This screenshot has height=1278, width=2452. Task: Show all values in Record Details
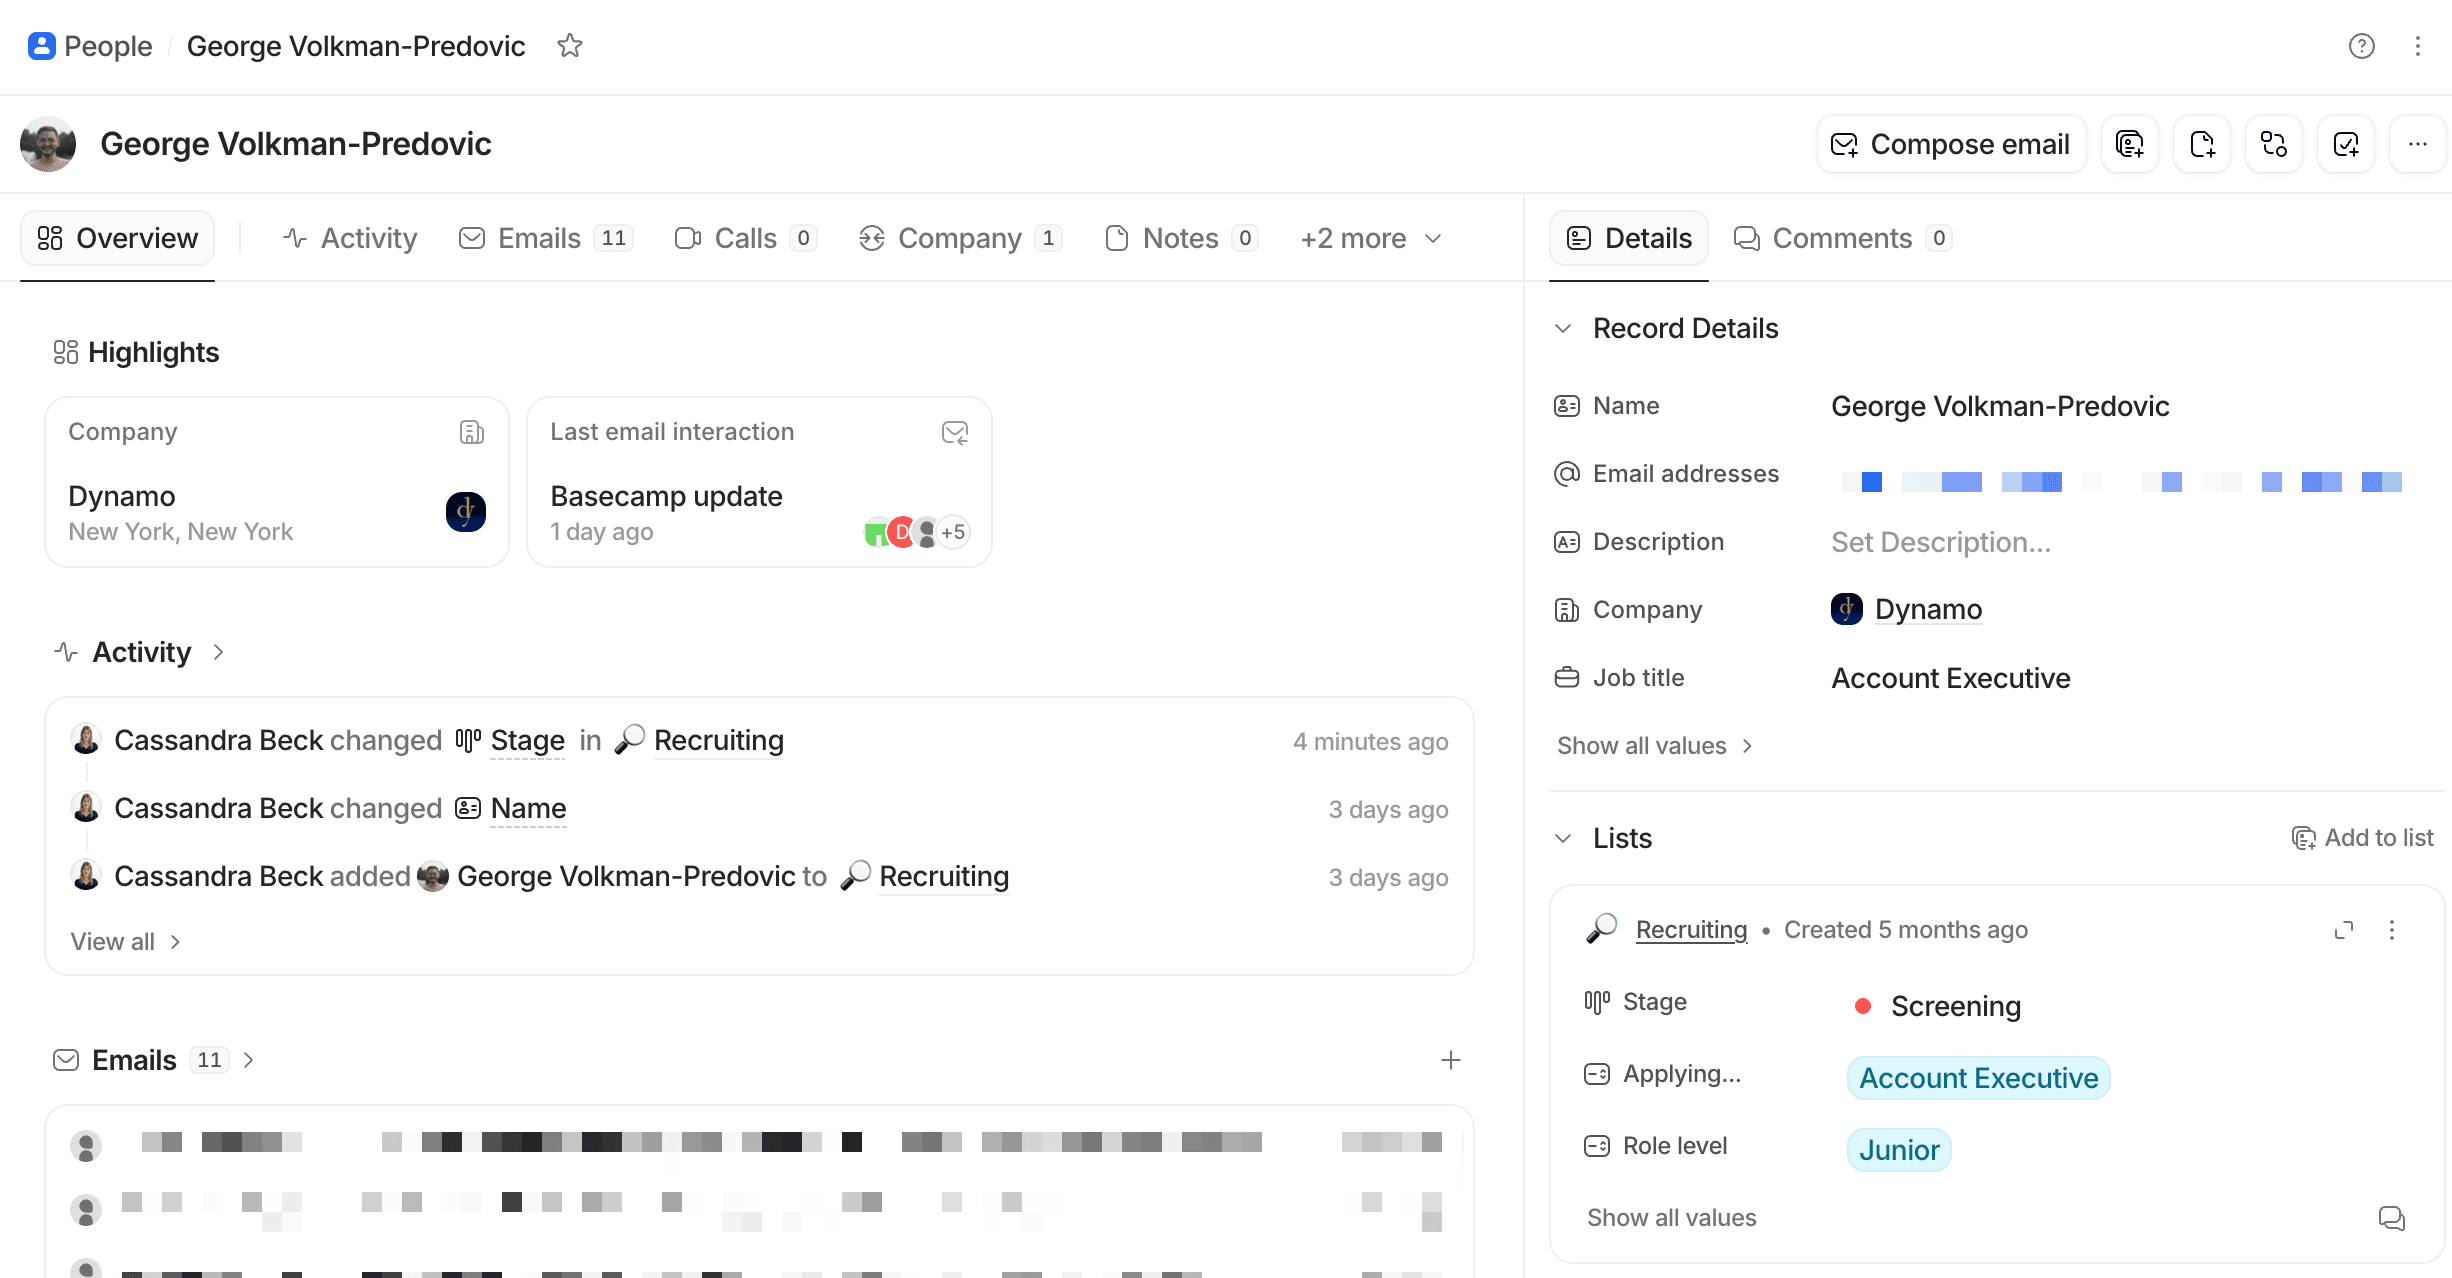tap(1641, 745)
